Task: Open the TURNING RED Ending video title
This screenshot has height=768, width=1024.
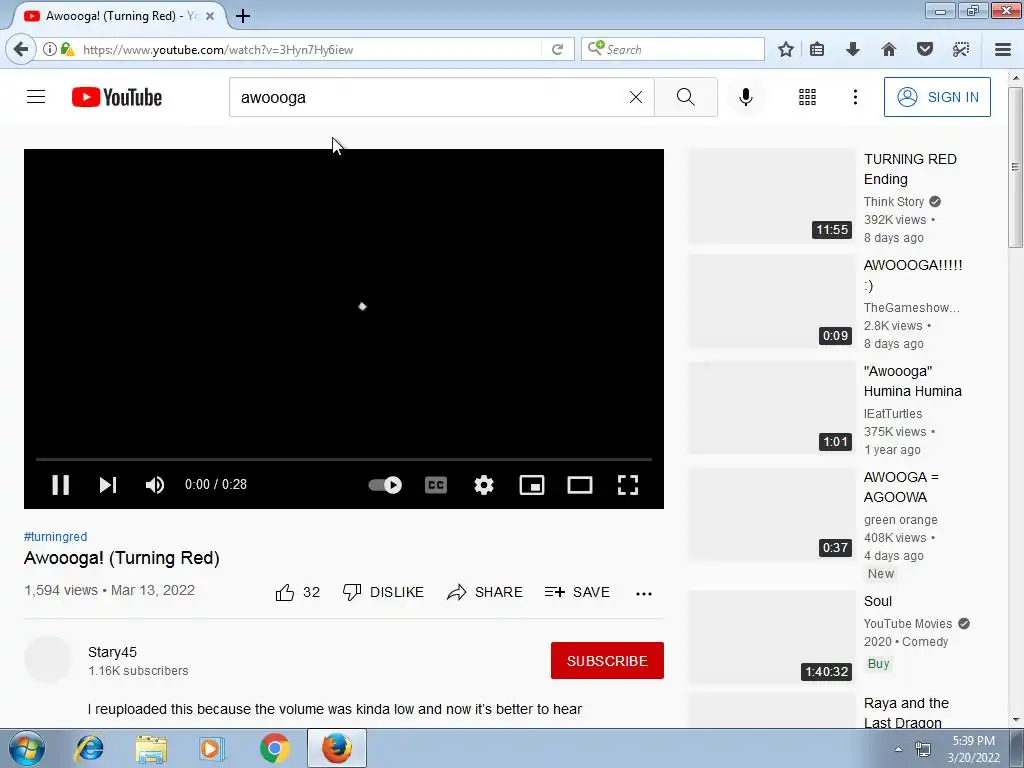Action: coord(910,169)
